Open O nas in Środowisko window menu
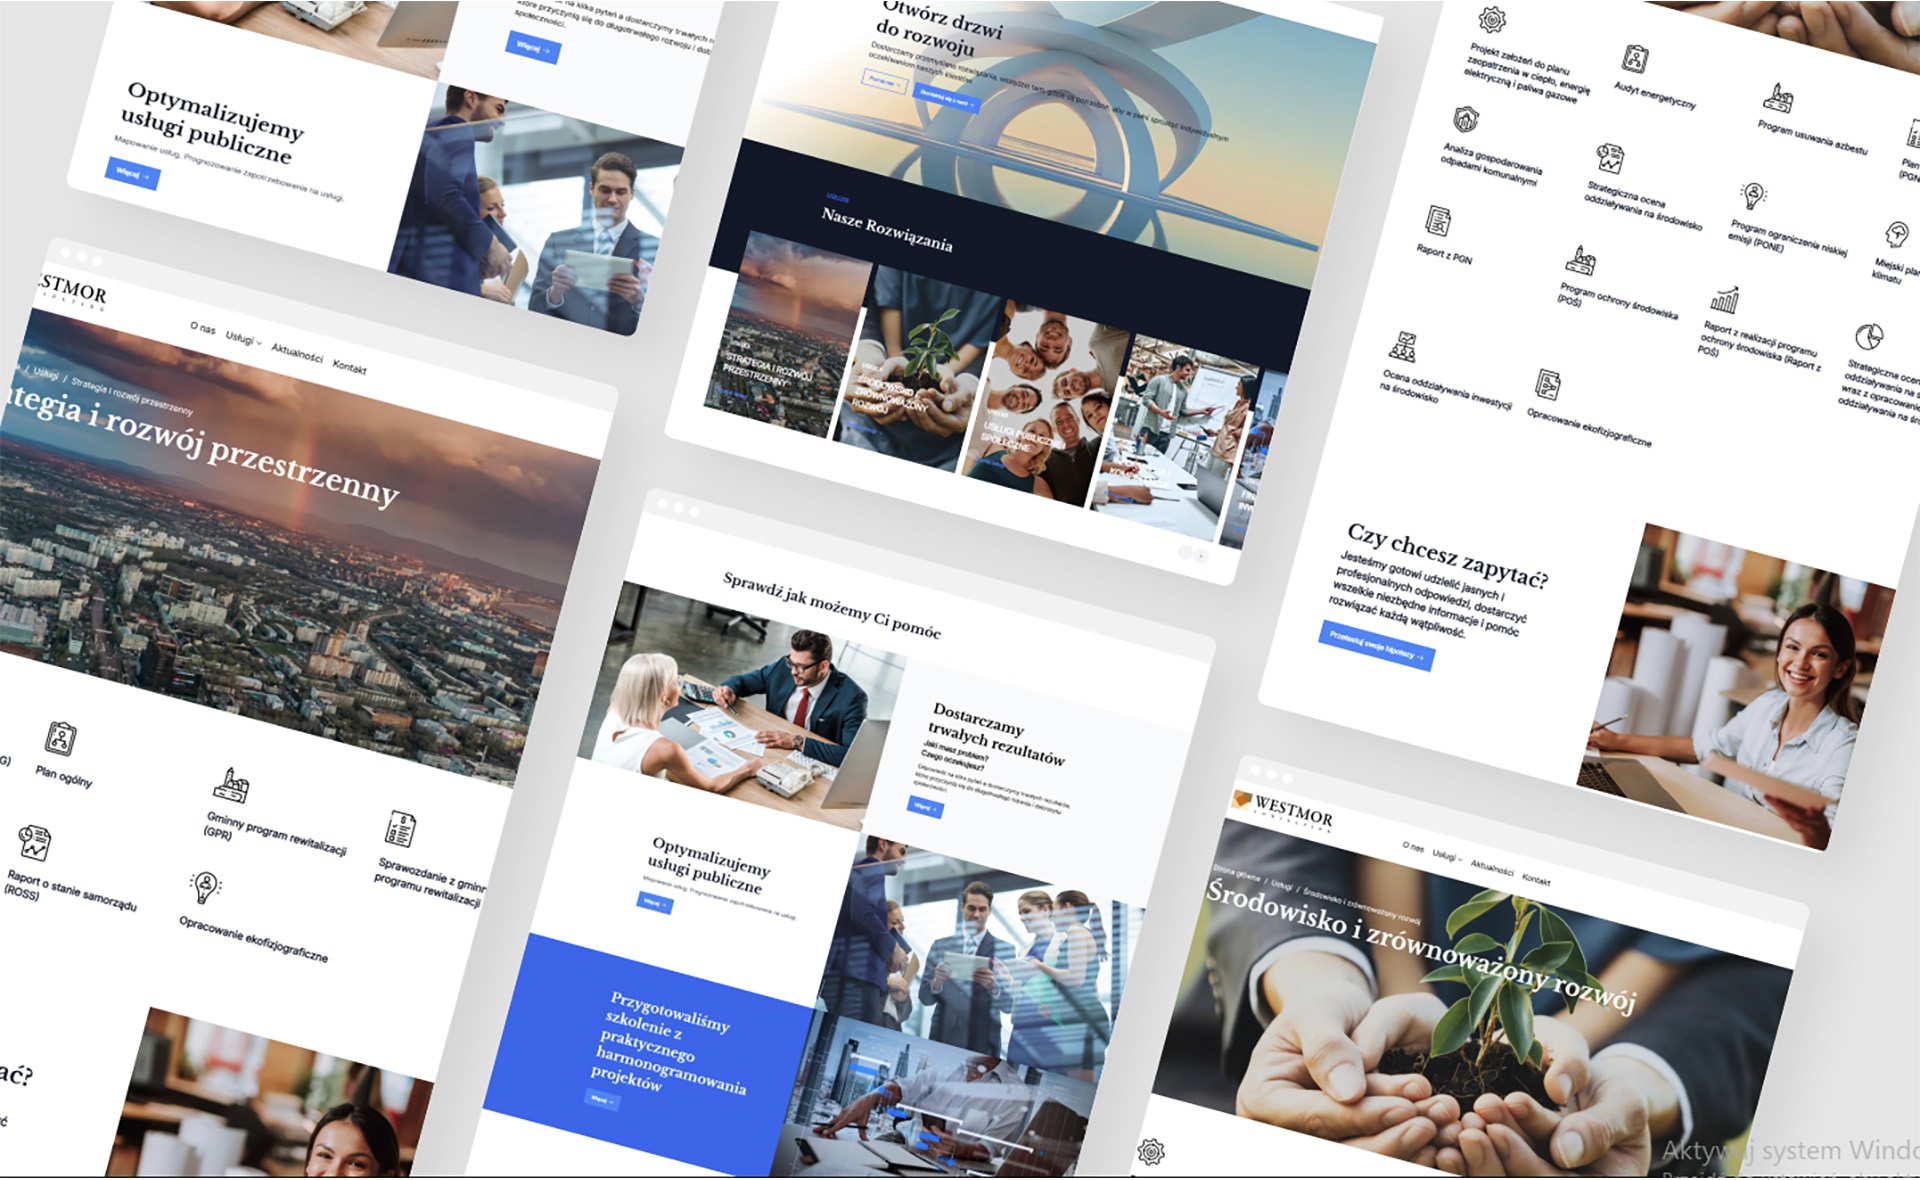1920x1180 pixels. pyautogui.click(x=1413, y=847)
